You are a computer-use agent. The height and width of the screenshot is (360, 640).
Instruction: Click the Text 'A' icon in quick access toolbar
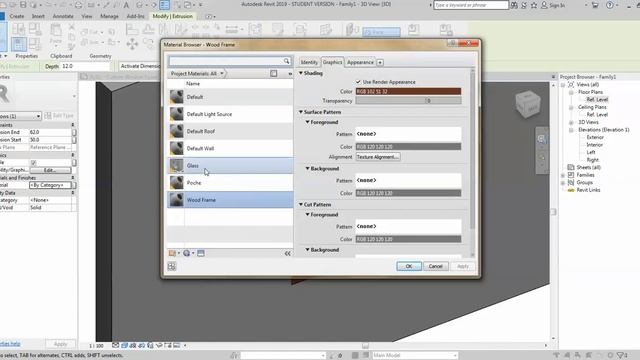[126, 5]
